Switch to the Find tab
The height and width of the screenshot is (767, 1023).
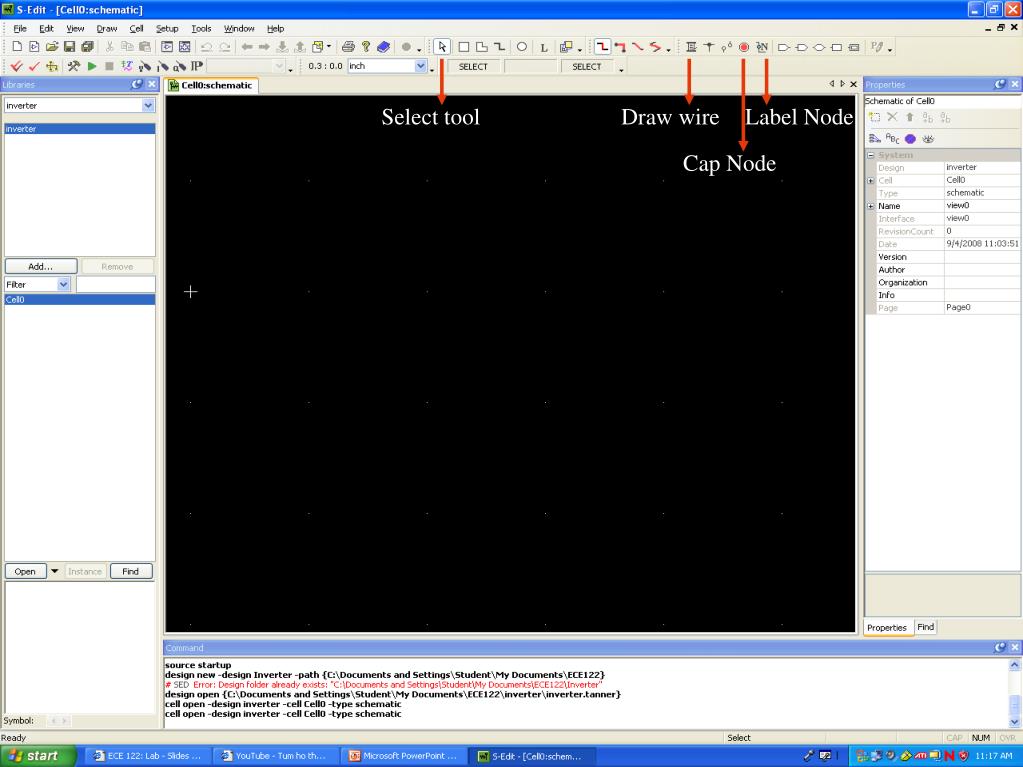pos(925,627)
